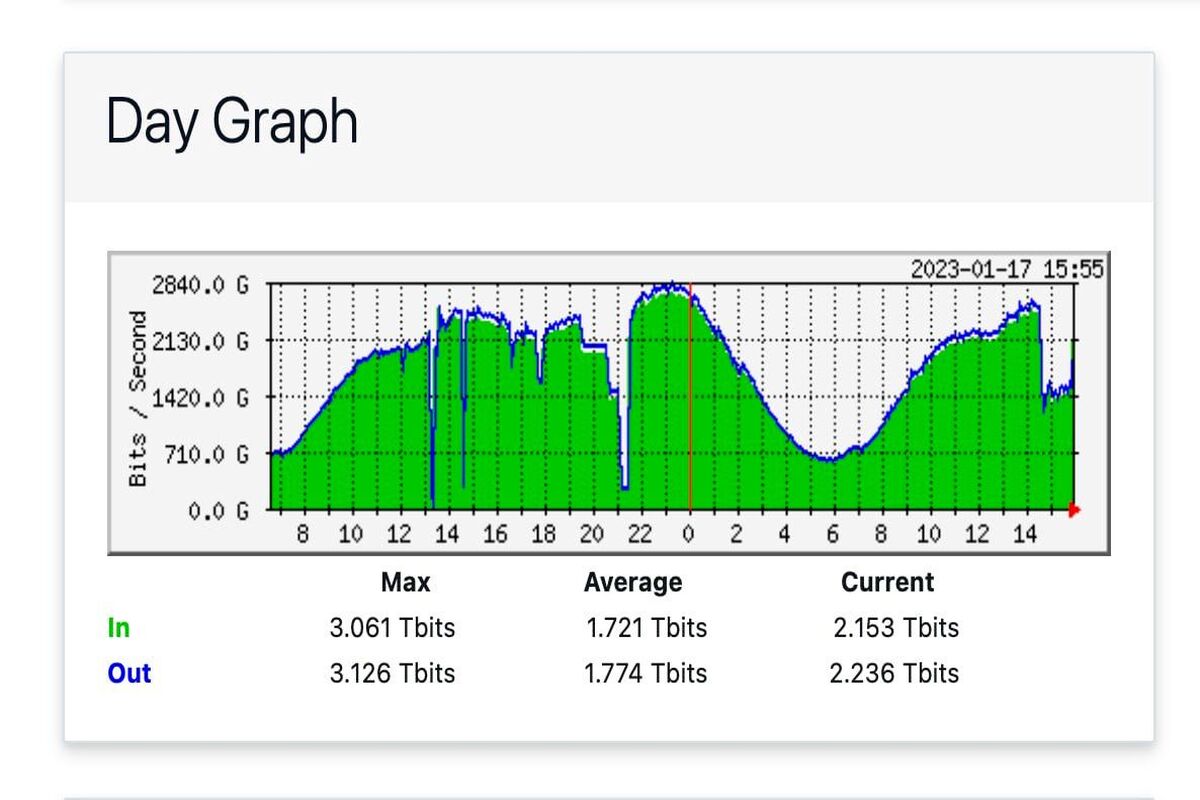Click the "2130.0 G" y-axis label
Image resolution: width=1200 pixels, height=800 pixels.
click(200, 342)
